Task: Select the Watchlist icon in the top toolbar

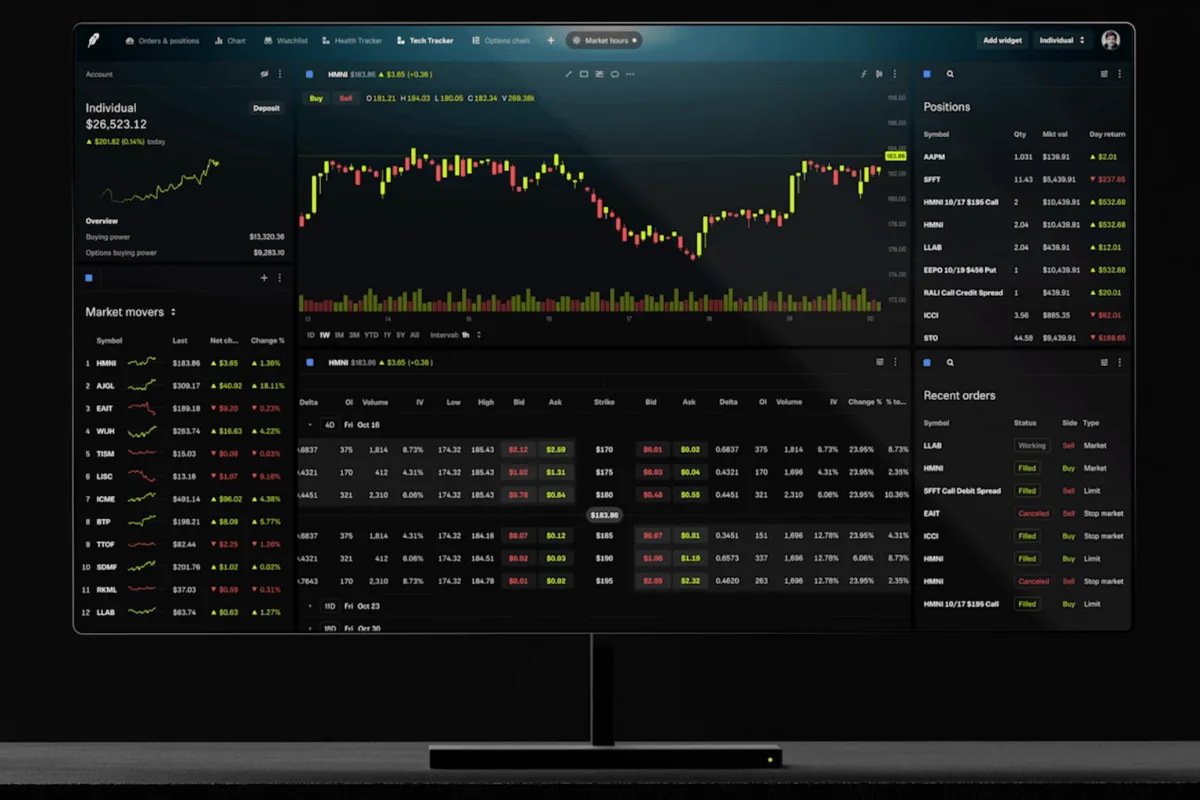Action: (x=268, y=40)
